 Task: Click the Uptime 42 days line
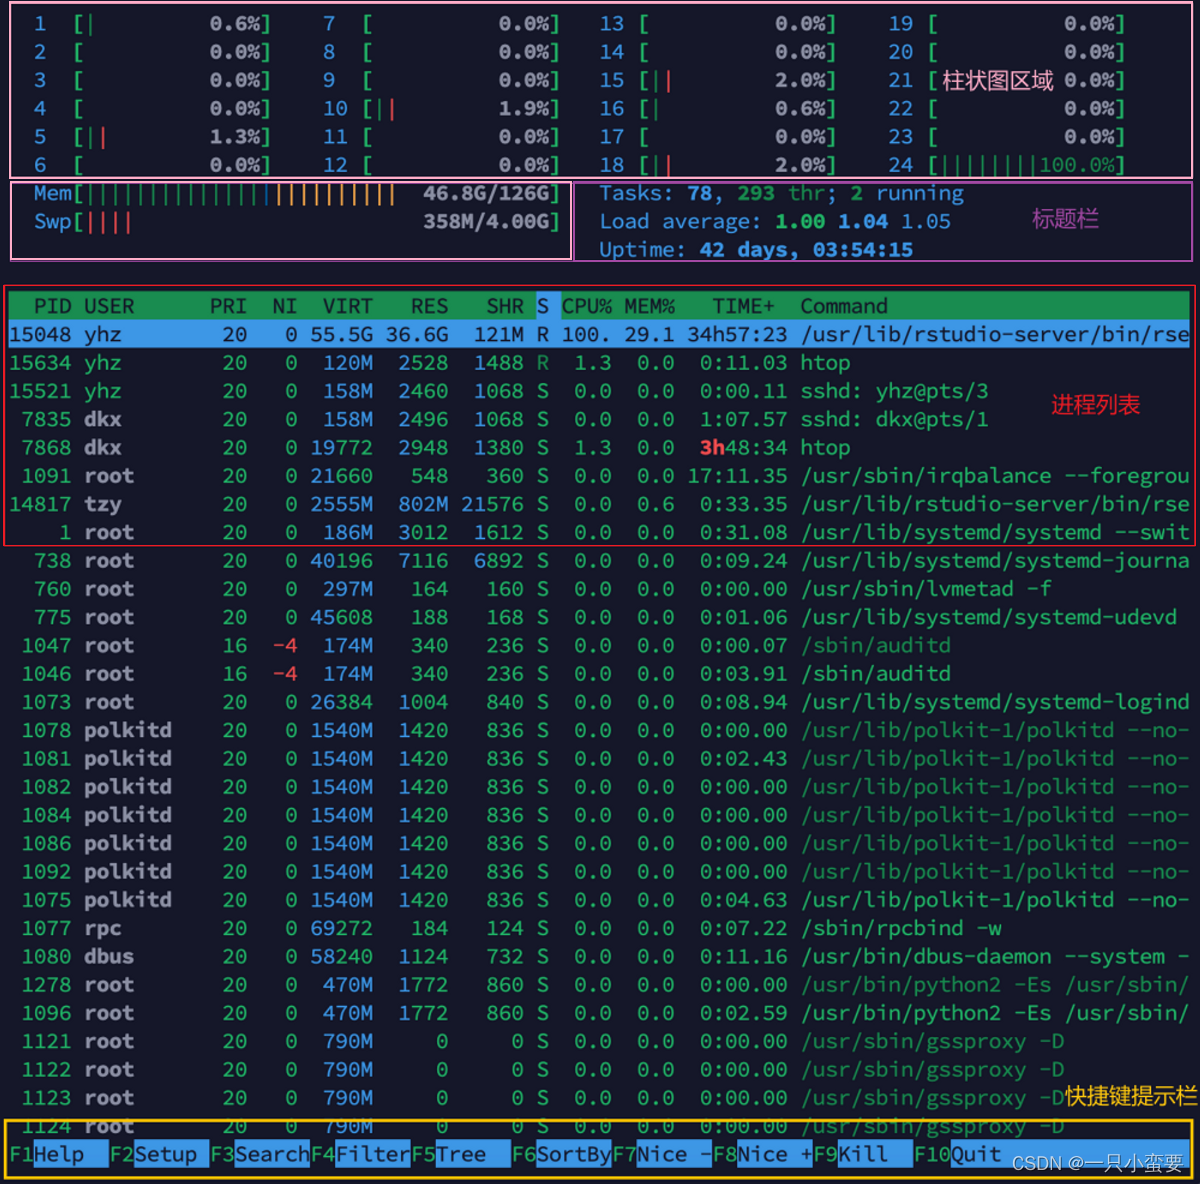pyautogui.click(x=756, y=249)
